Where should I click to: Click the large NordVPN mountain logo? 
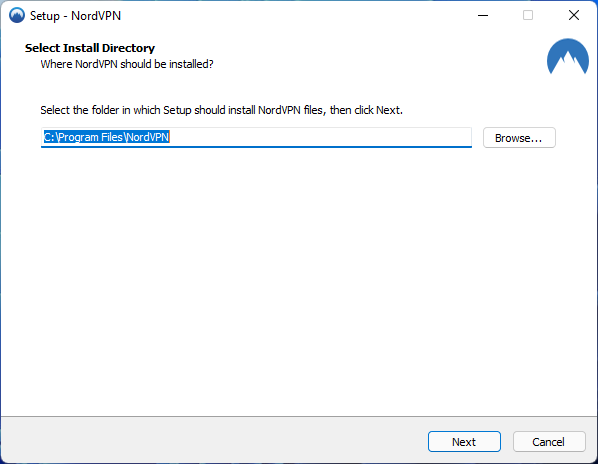(x=567, y=56)
